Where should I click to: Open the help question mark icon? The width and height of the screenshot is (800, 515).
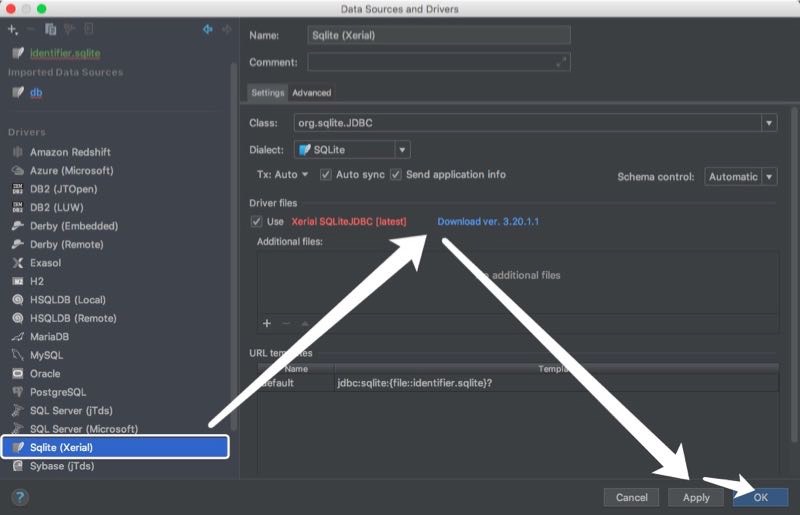coord(20,497)
